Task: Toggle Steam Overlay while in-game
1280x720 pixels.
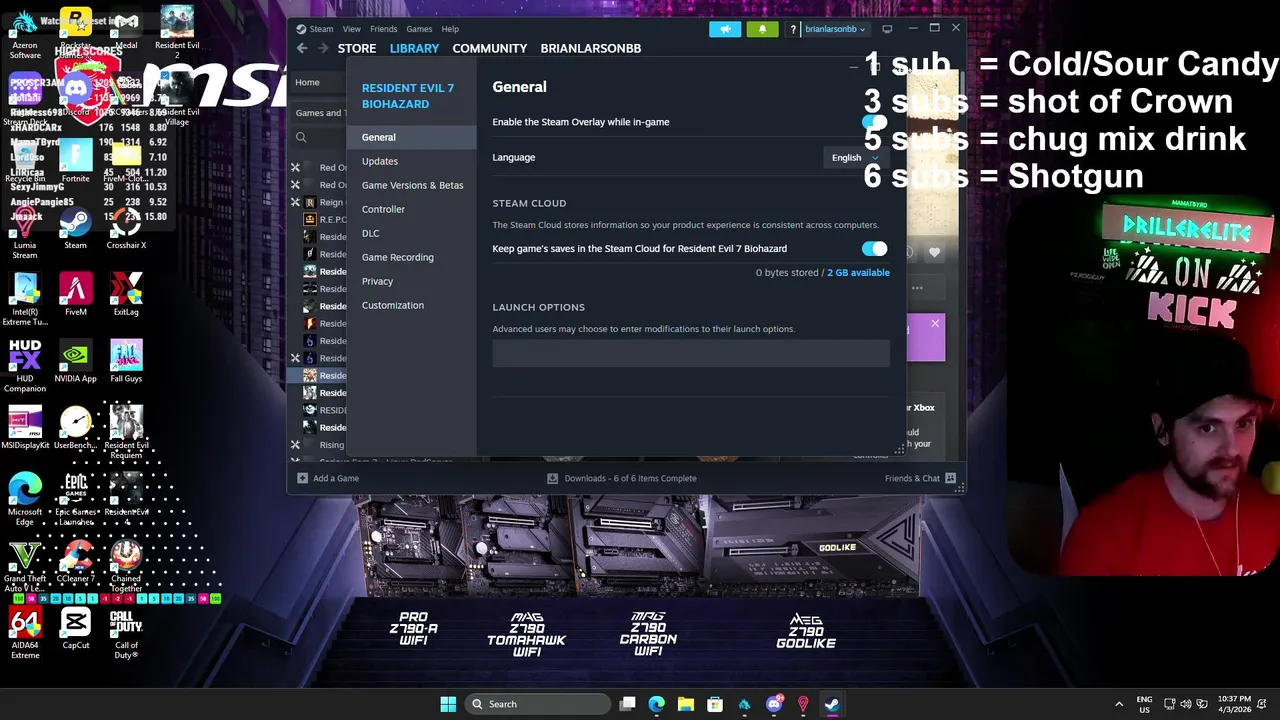Action: pos(874,122)
